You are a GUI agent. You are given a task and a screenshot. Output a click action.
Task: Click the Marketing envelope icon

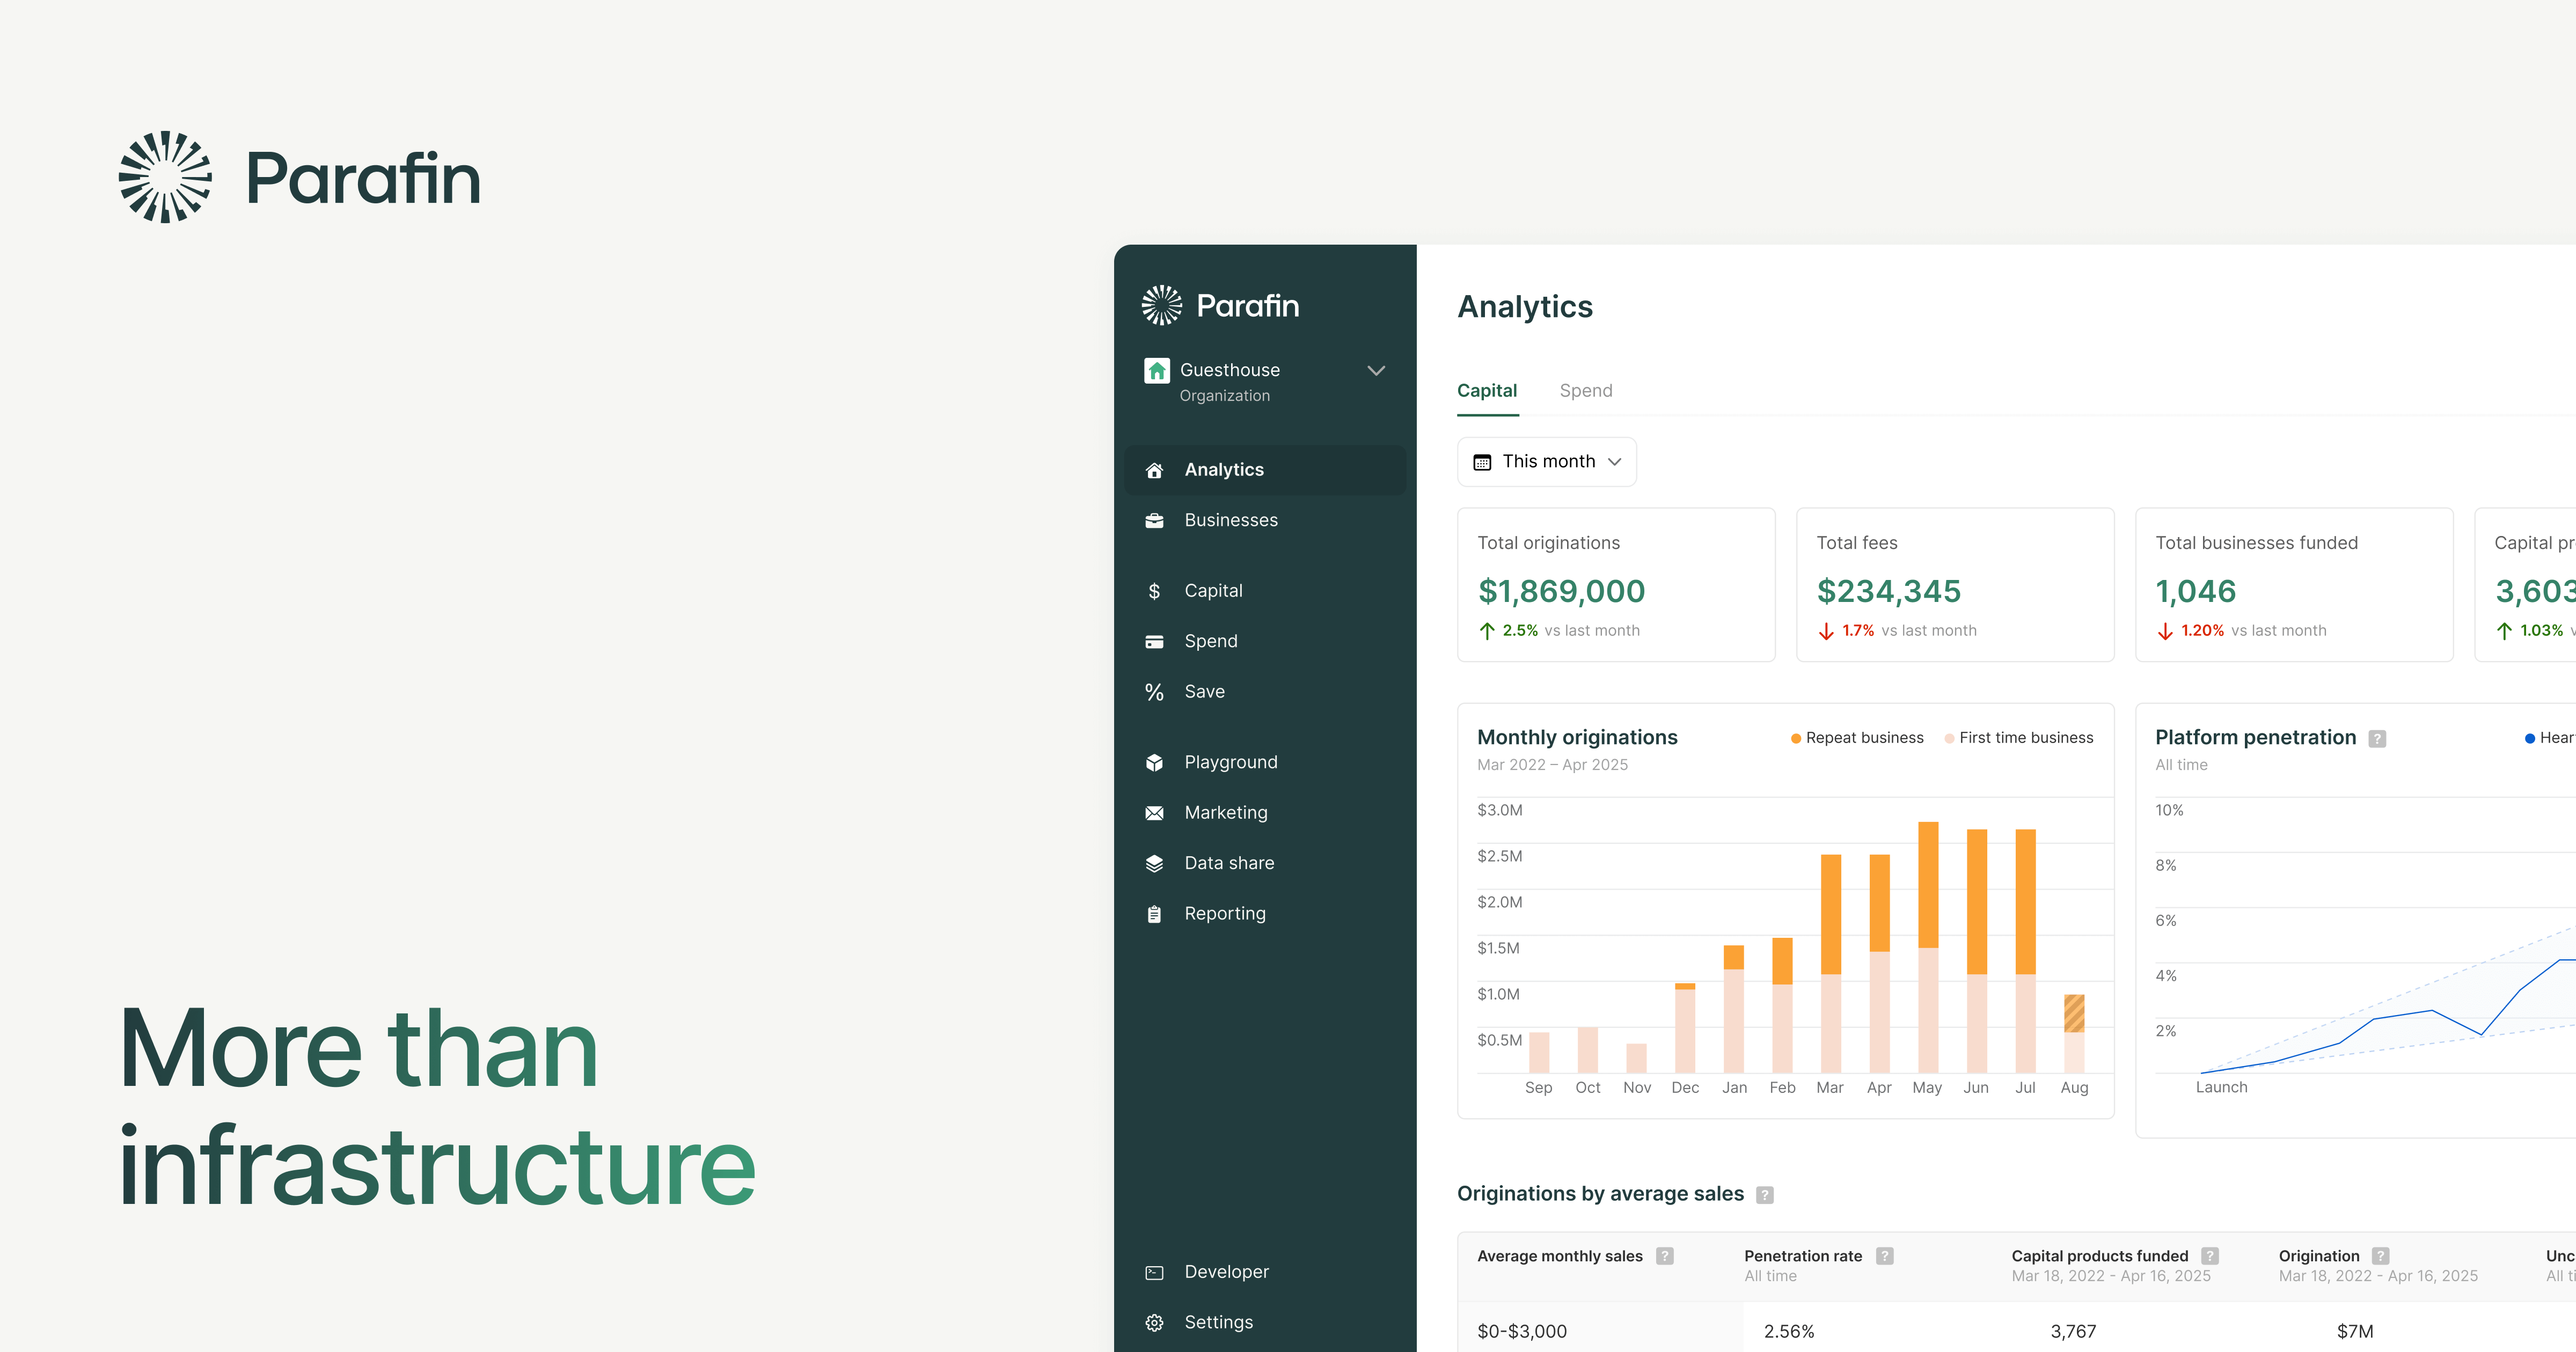click(x=1154, y=813)
